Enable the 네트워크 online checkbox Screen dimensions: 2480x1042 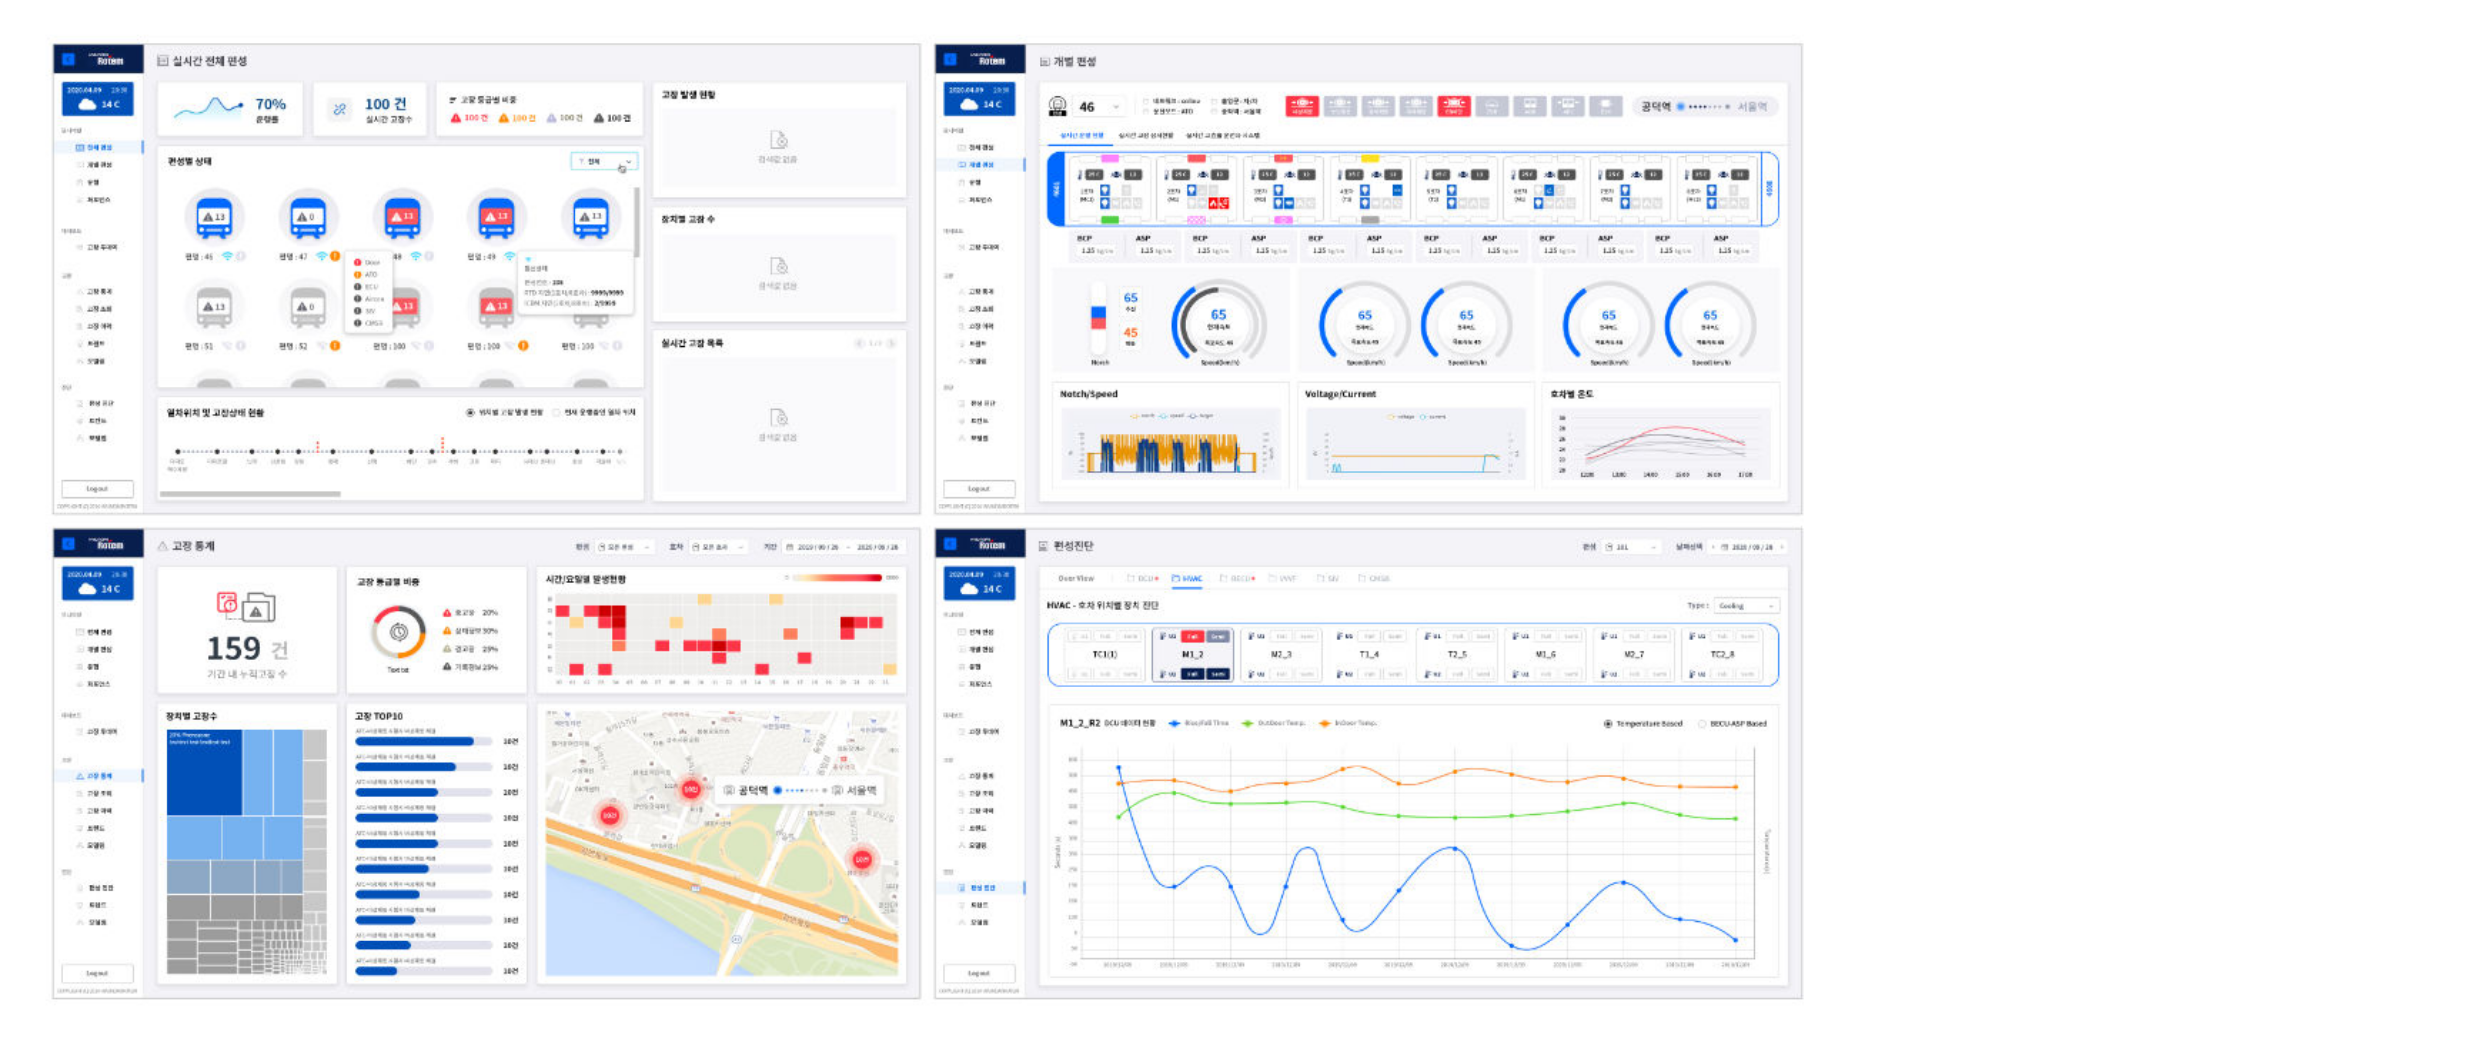coord(1144,101)
